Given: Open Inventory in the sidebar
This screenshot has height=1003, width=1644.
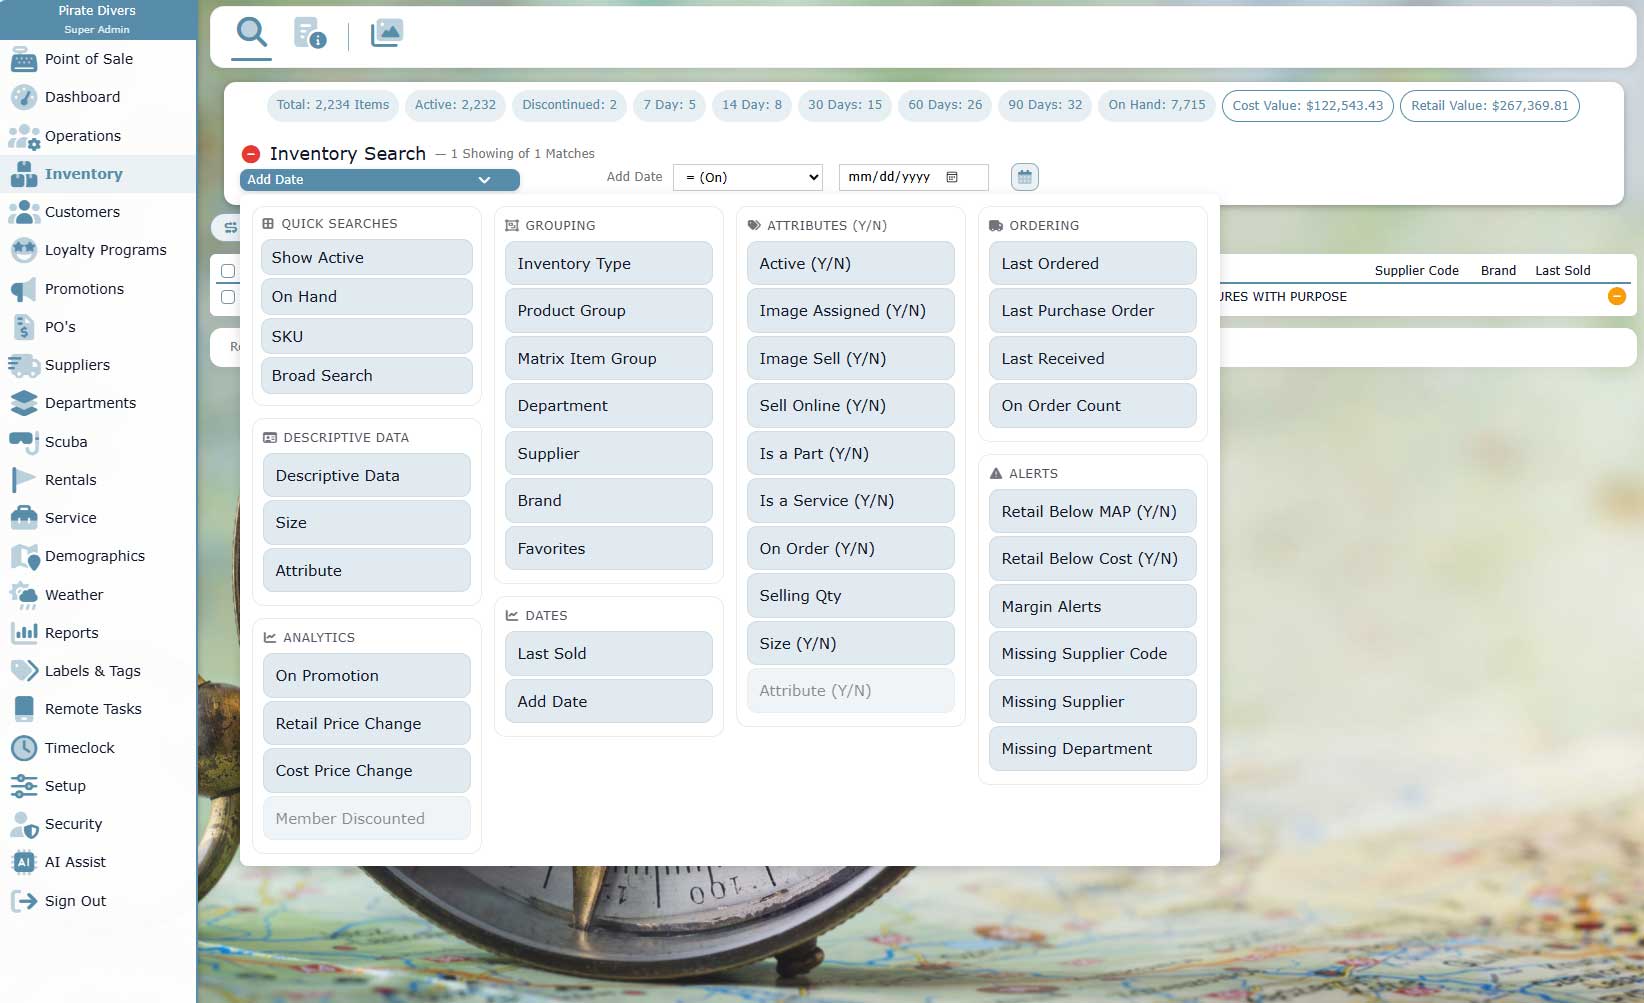Looking at the screenshot, I should coord(98,174).
